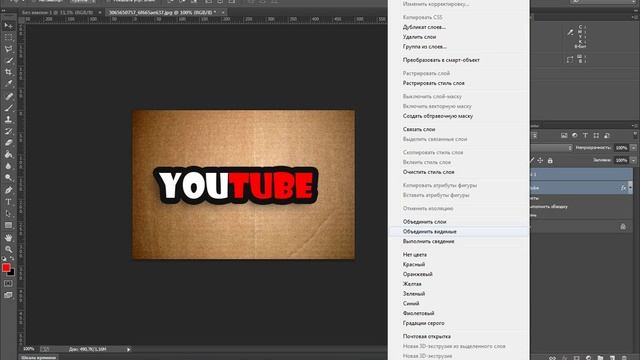Reset default foreground and background colors
The height and width of the screenshot is (360, 640).
click(4, 259)
